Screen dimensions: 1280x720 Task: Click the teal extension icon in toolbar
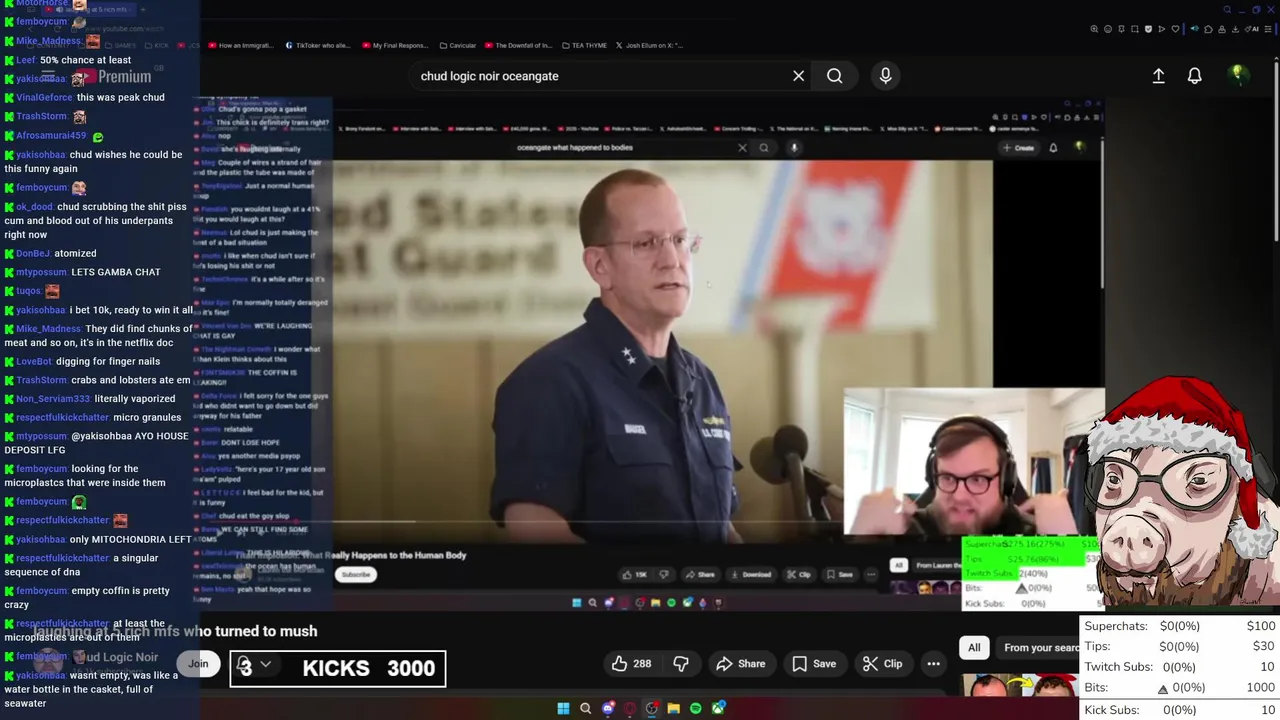click(x=1194, y=29)
